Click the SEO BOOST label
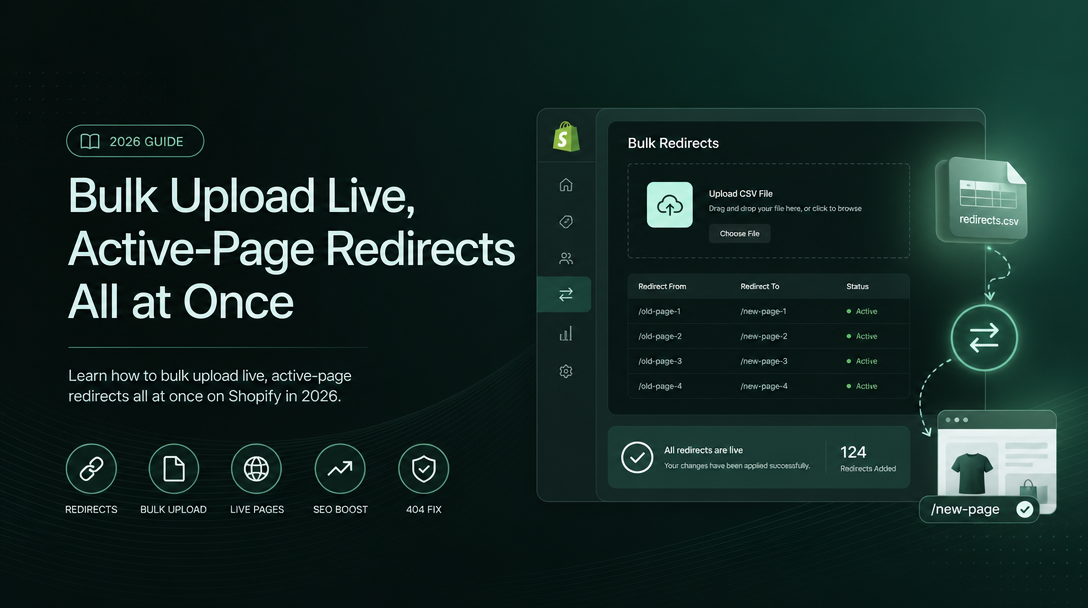 pyautogui.click(x=340, y=509)
